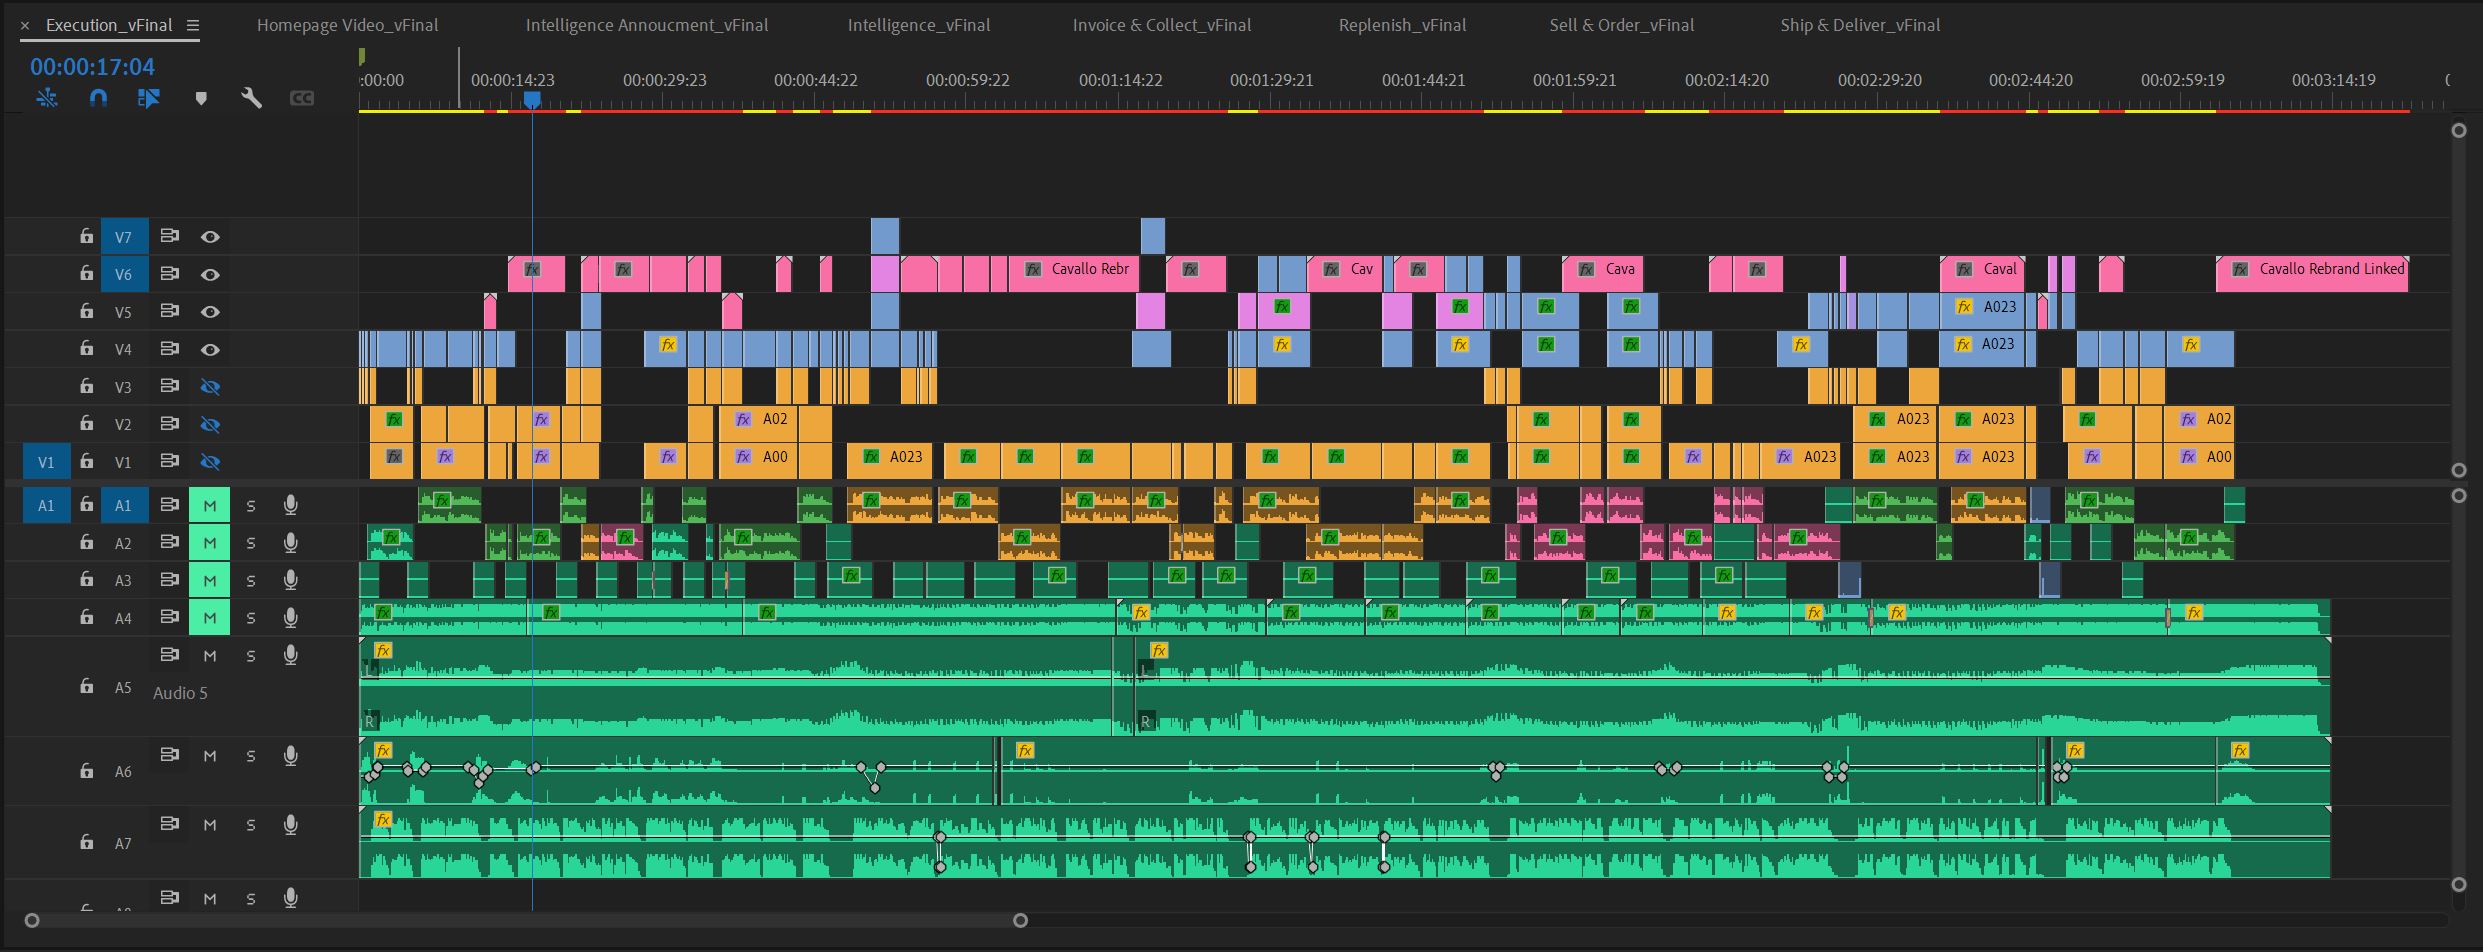Solo track A5
Screen dimensions: 2483x952
click(x=251, y=656)
